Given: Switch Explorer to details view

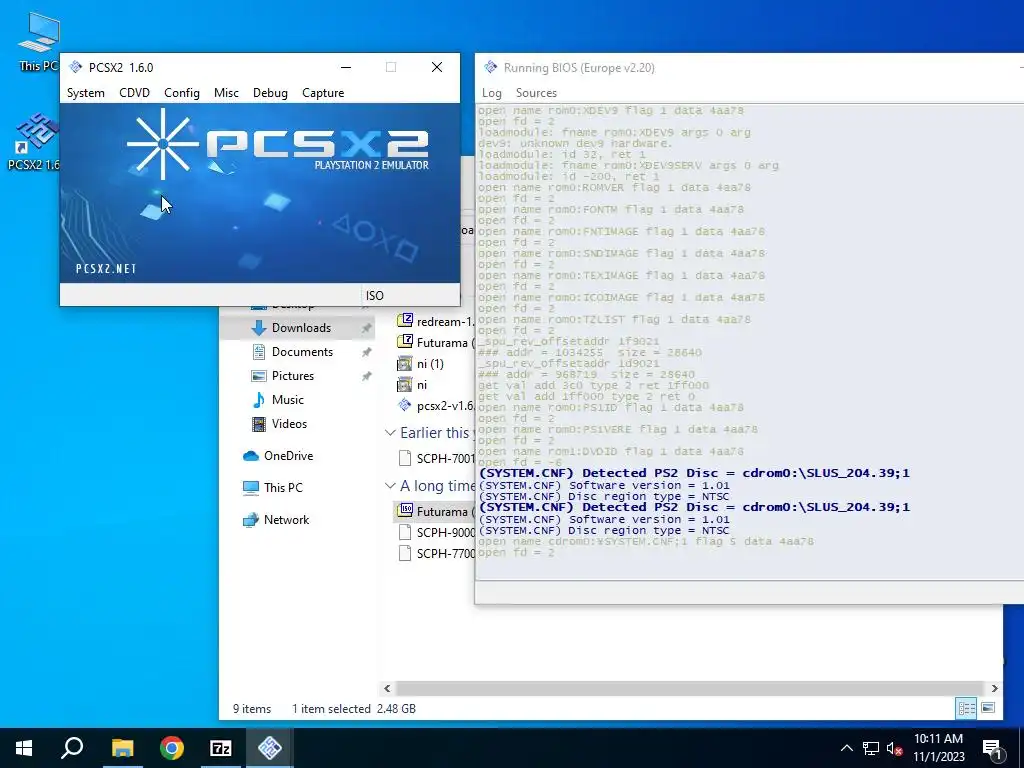Looking at the screenshot, I should (967, 708).
